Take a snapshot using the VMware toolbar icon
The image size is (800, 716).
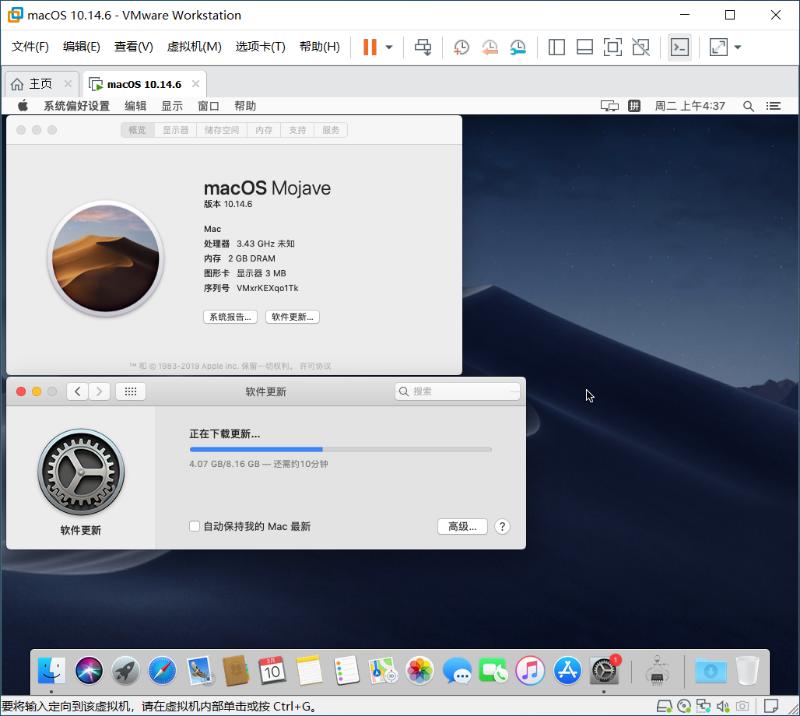(x=460, y=47)
